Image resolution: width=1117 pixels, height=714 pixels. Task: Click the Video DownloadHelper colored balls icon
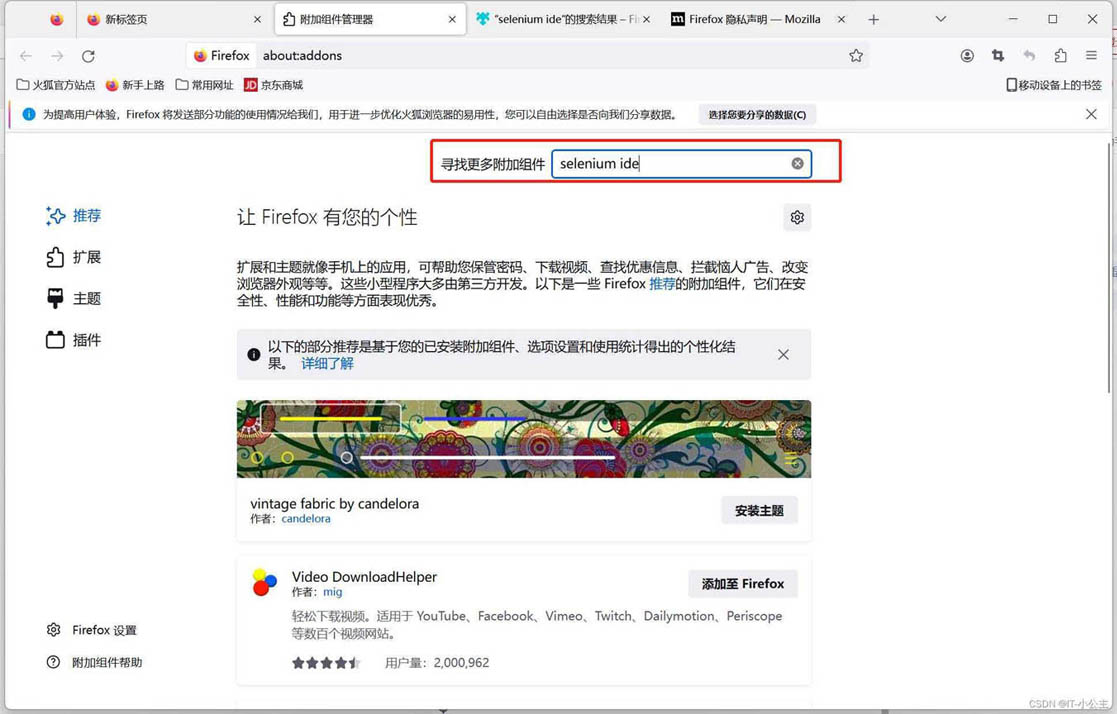(264, 581)
